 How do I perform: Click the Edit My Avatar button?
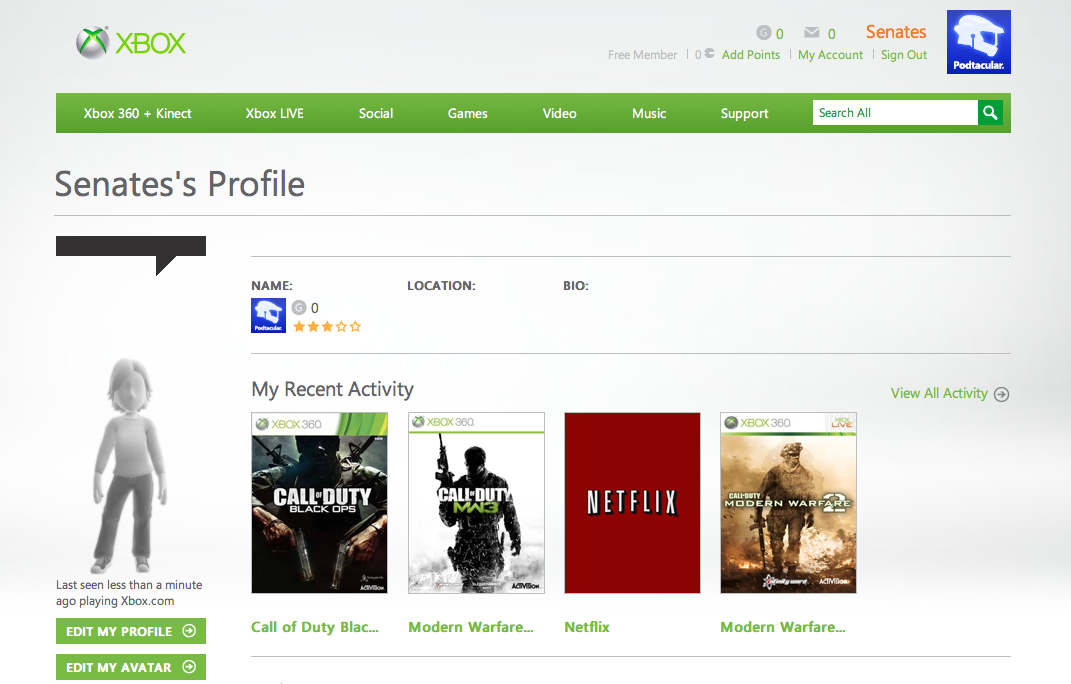(130, 667)
